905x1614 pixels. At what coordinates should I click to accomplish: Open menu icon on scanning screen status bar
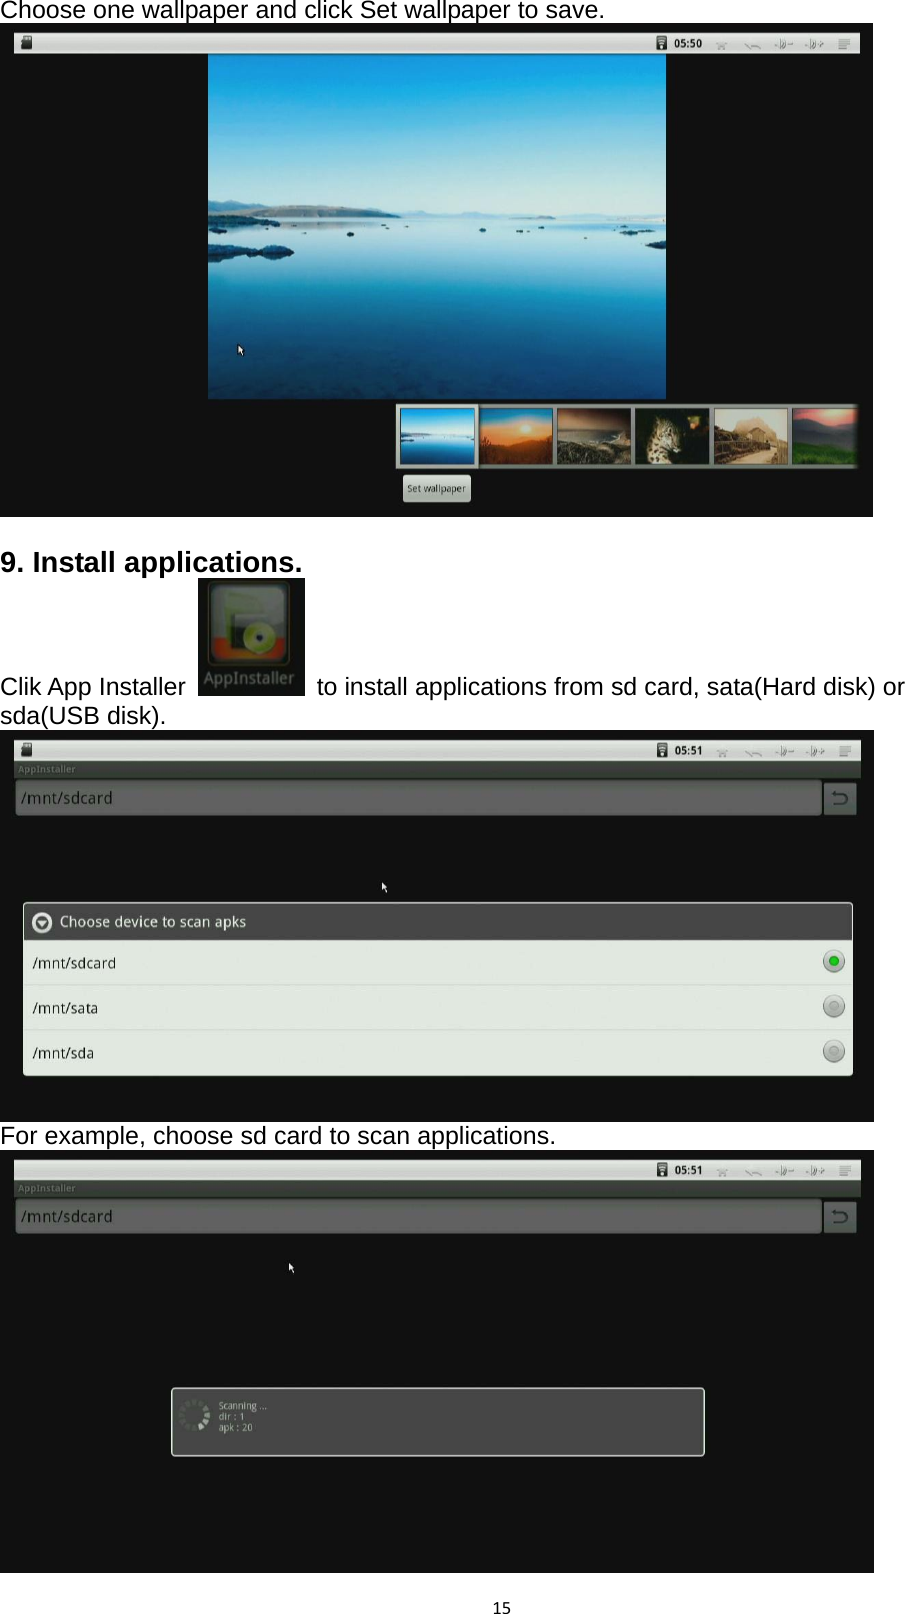[x=845, y=1171]
